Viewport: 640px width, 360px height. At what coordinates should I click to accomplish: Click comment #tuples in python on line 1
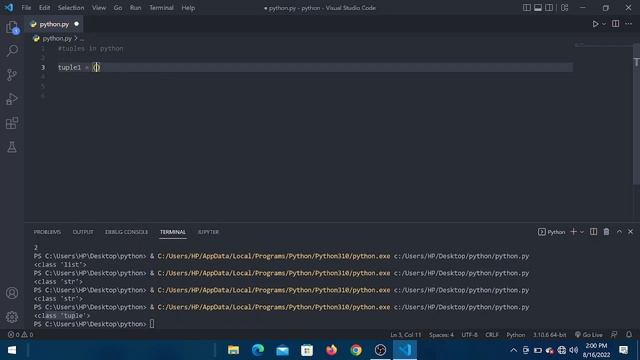click(x=91, y=49)
